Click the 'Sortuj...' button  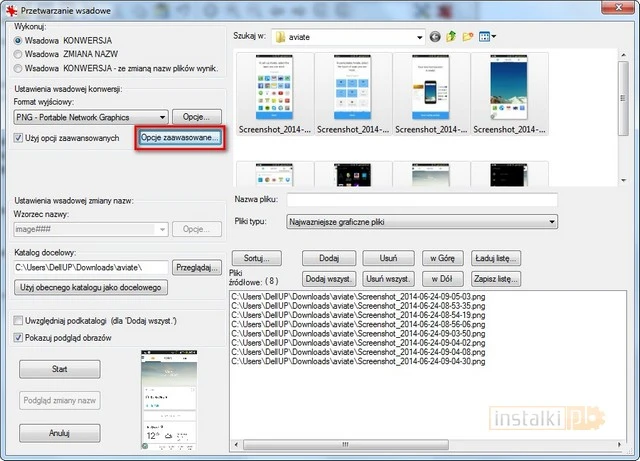256,258
